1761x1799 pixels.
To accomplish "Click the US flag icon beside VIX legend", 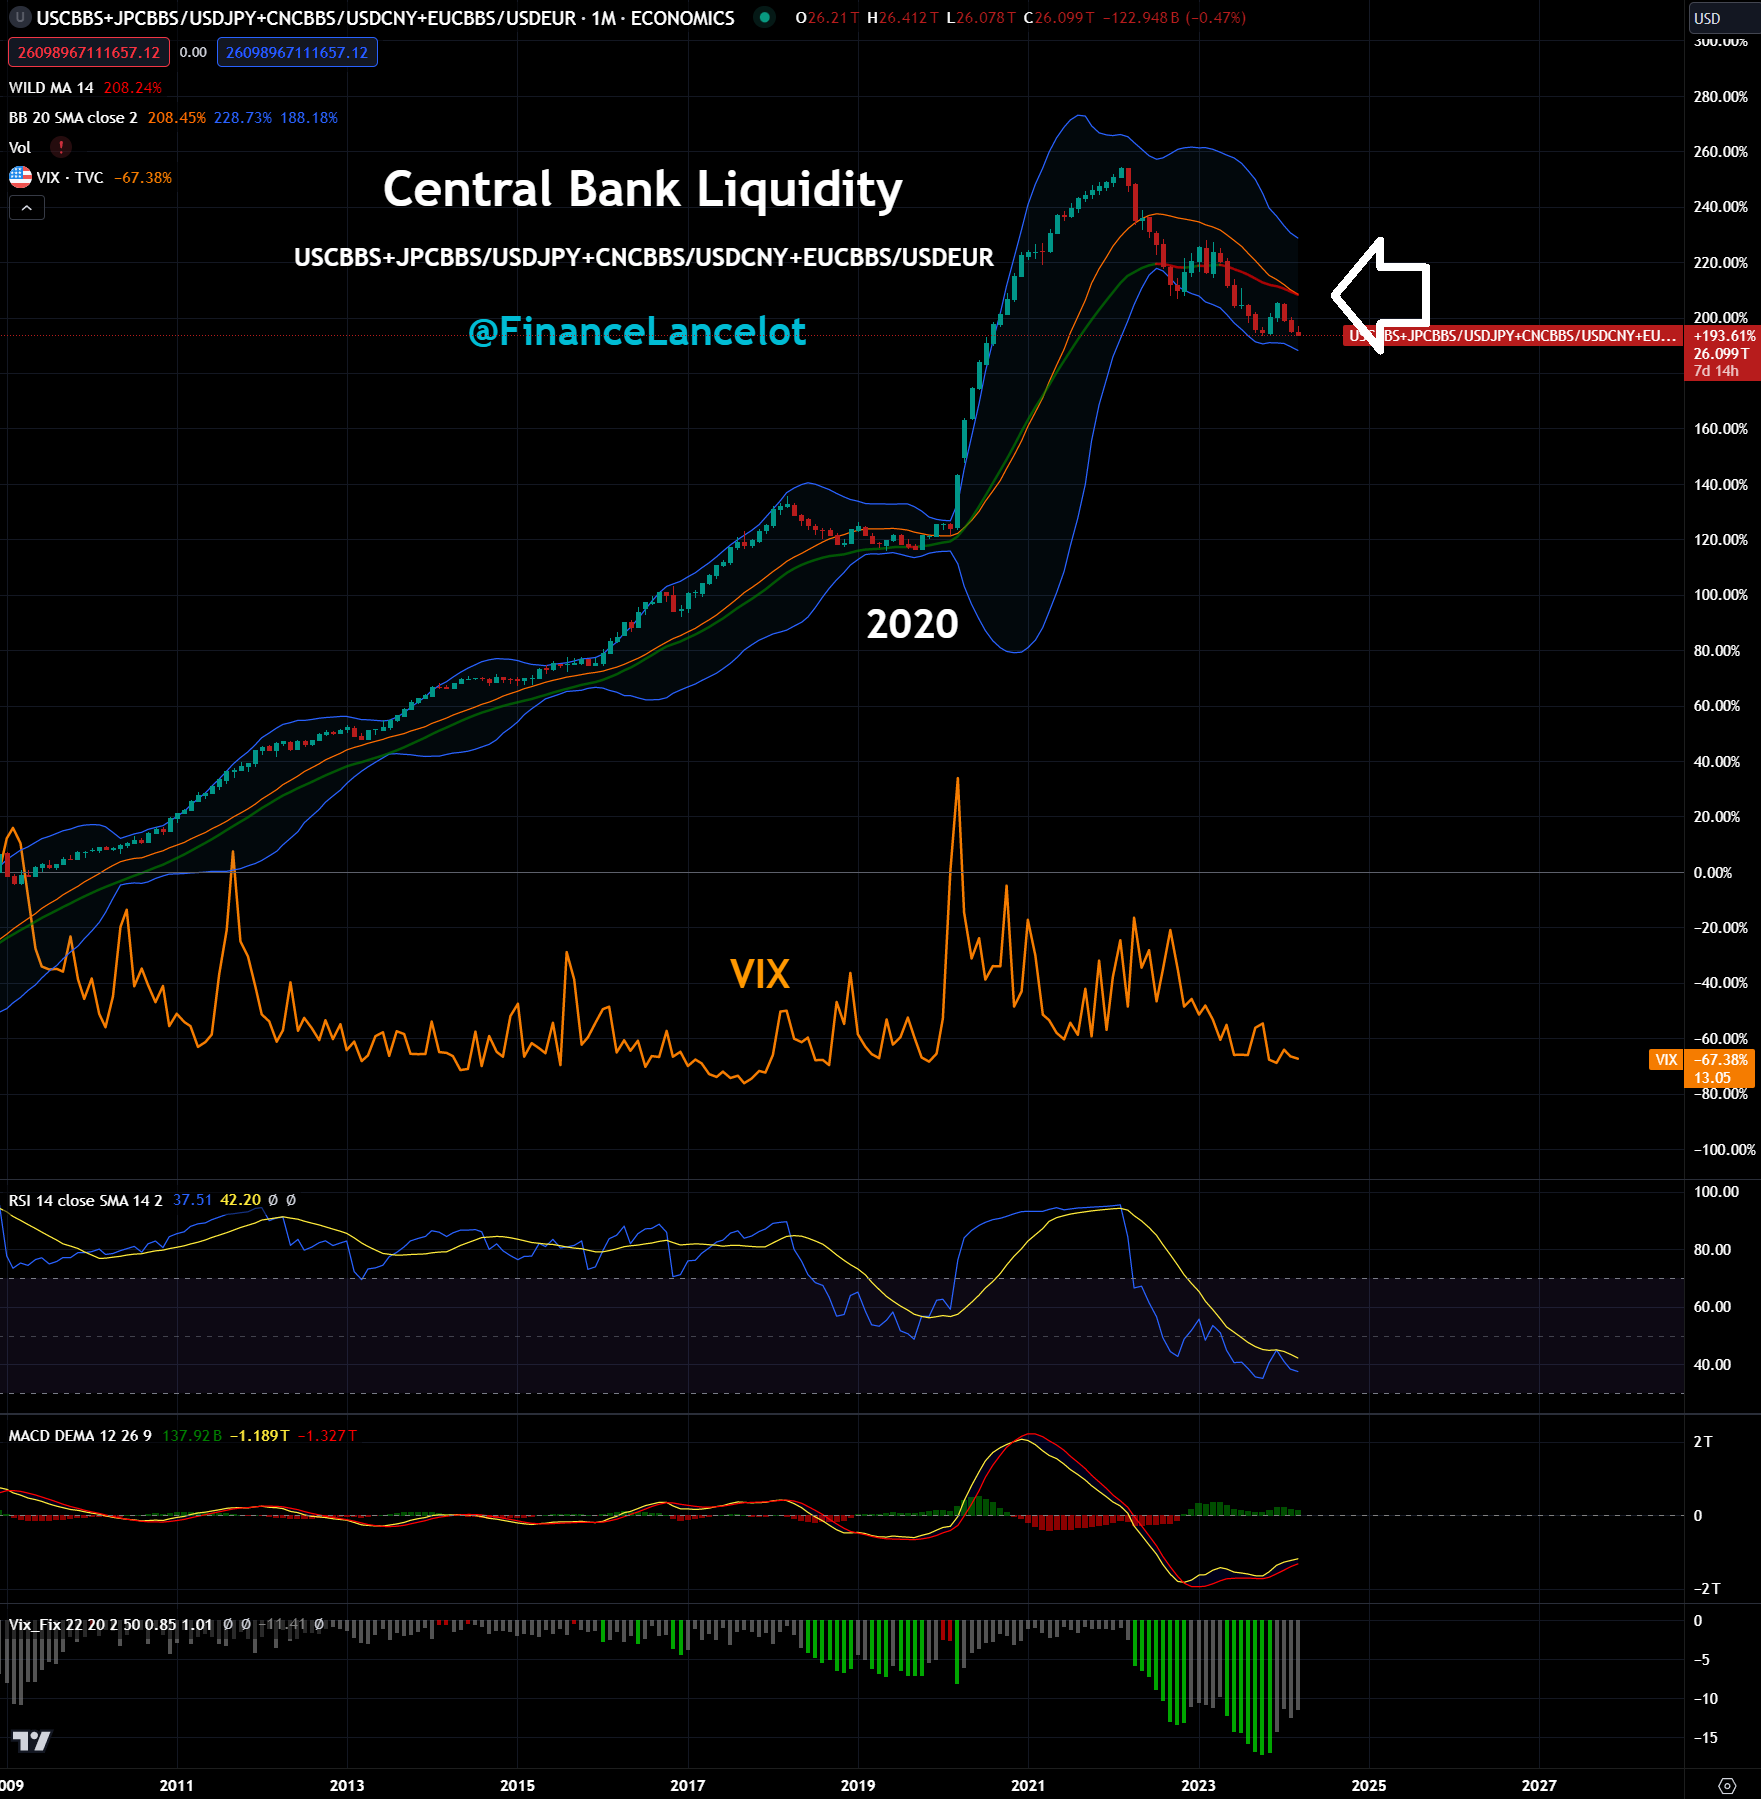I will click(20, 177).
